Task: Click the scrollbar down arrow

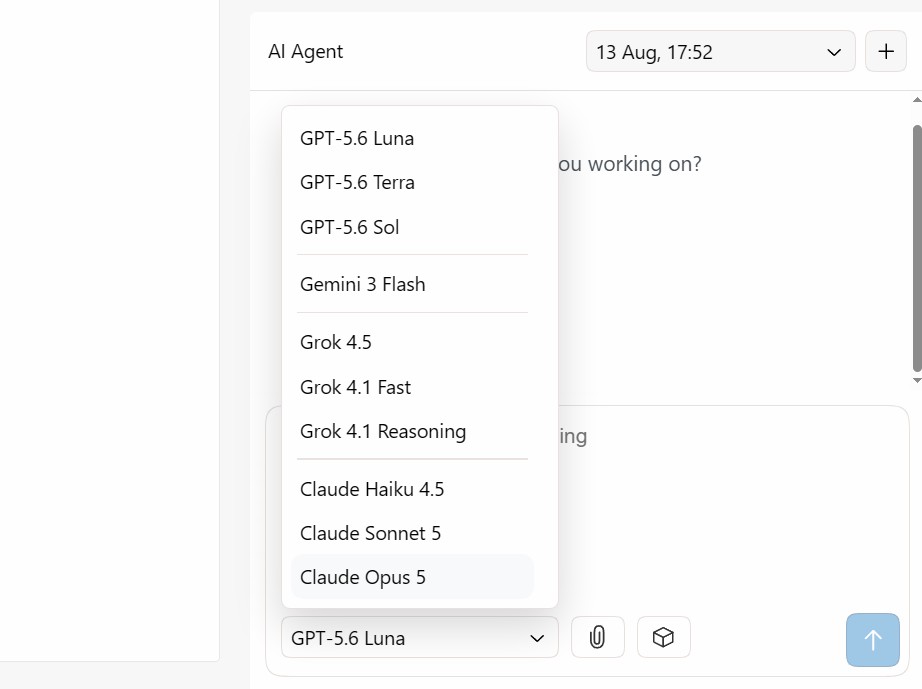Action: coord(917,380)
